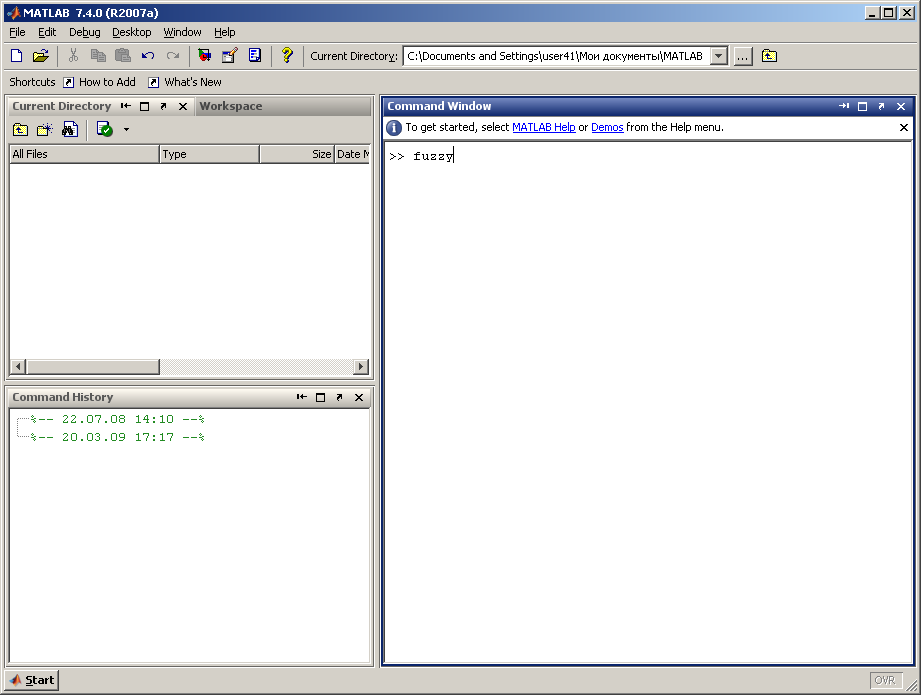The height and width of the screenshot is (695, 921).
Task: Redo action using toolbar arrow icon
Action: [x=173, y=56]
